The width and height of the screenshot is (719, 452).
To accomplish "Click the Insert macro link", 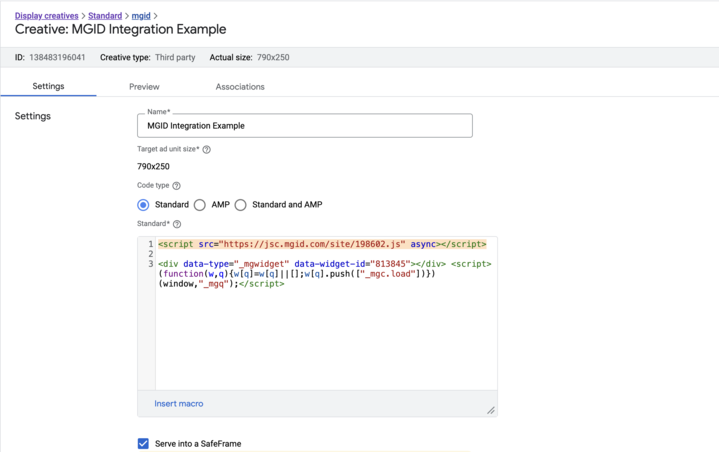I will (x=179, y=404).
